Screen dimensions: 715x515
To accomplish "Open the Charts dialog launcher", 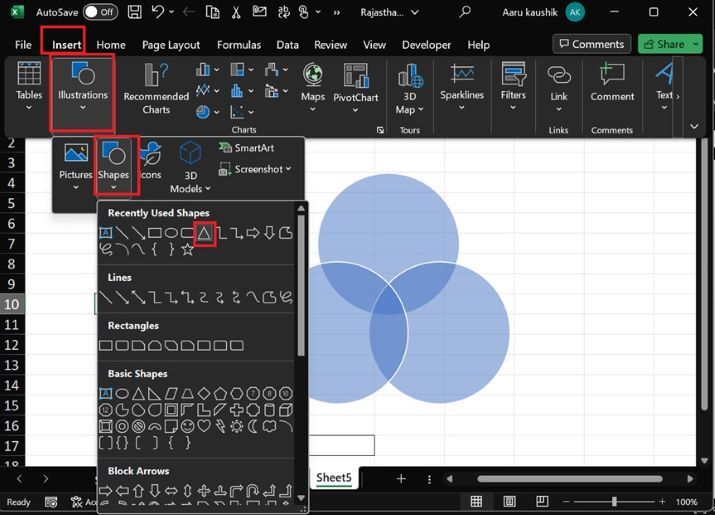I will [380, 130].
